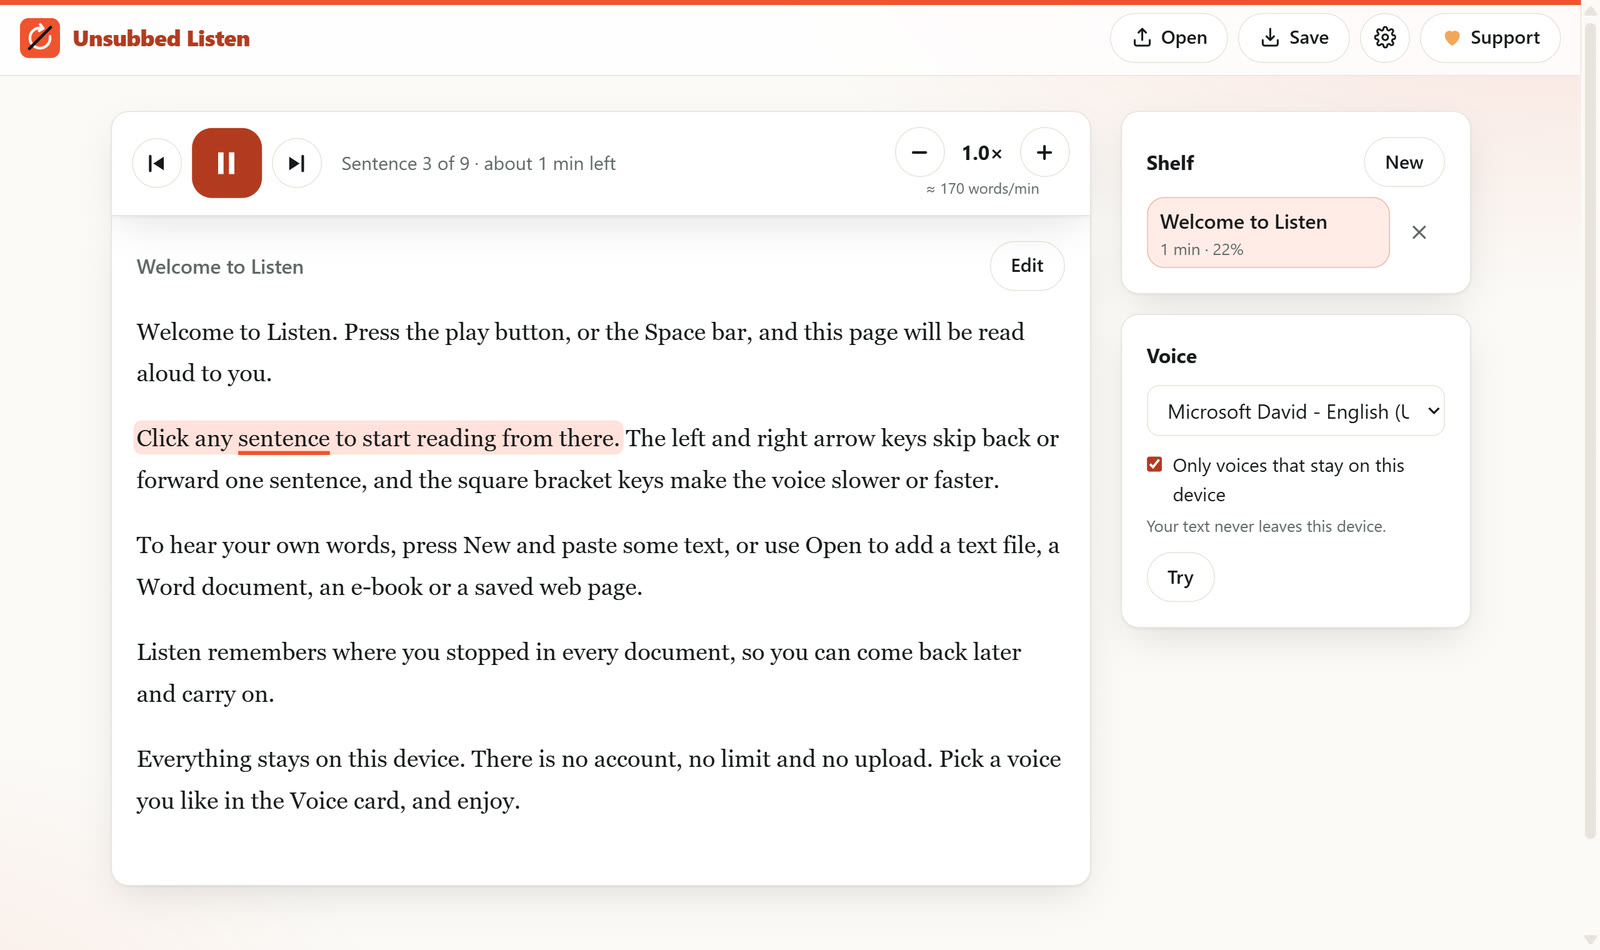1600x950 pixels.
Task: Click 'Pick a voice you like' sentence
Action: pos(1000,759)
